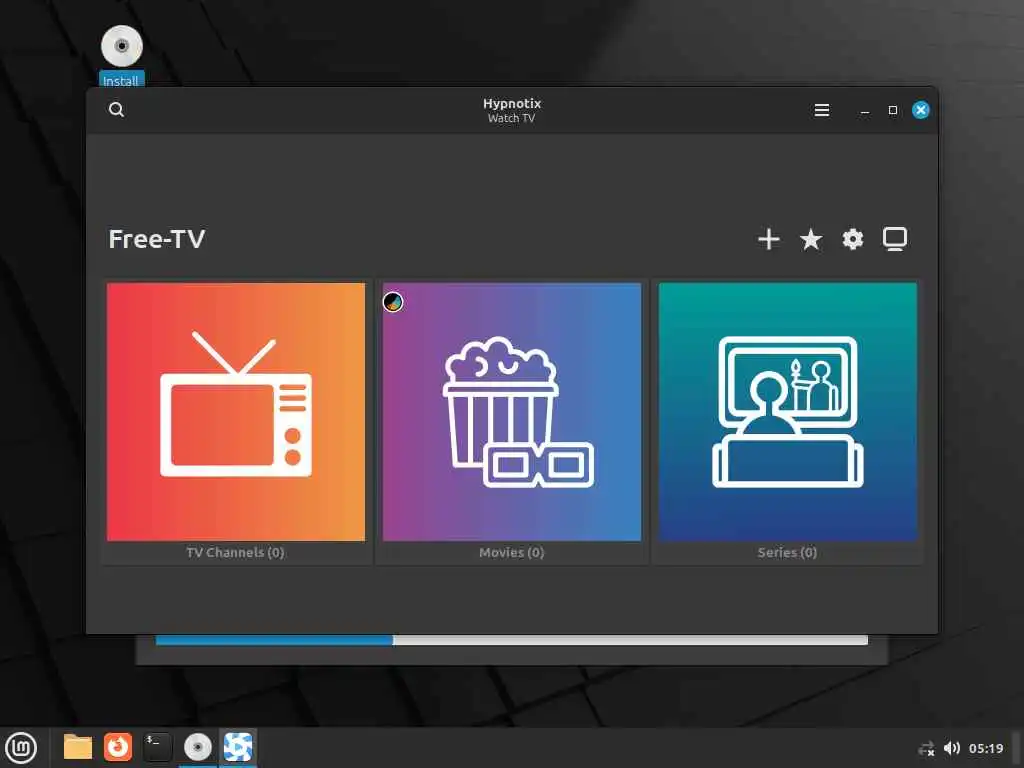This screenshot has height=768, width=1024.
Task: Open preferences with the gear icon
Action: [x=852, y=239]
